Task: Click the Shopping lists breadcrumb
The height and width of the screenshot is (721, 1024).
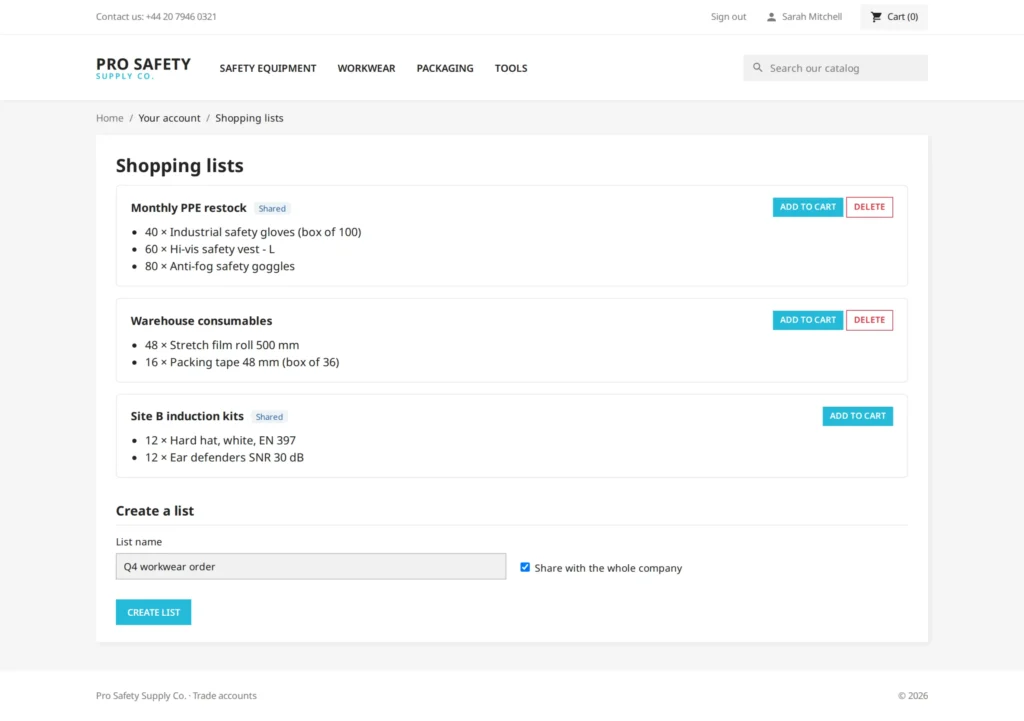Action: [x=249, y=118]
